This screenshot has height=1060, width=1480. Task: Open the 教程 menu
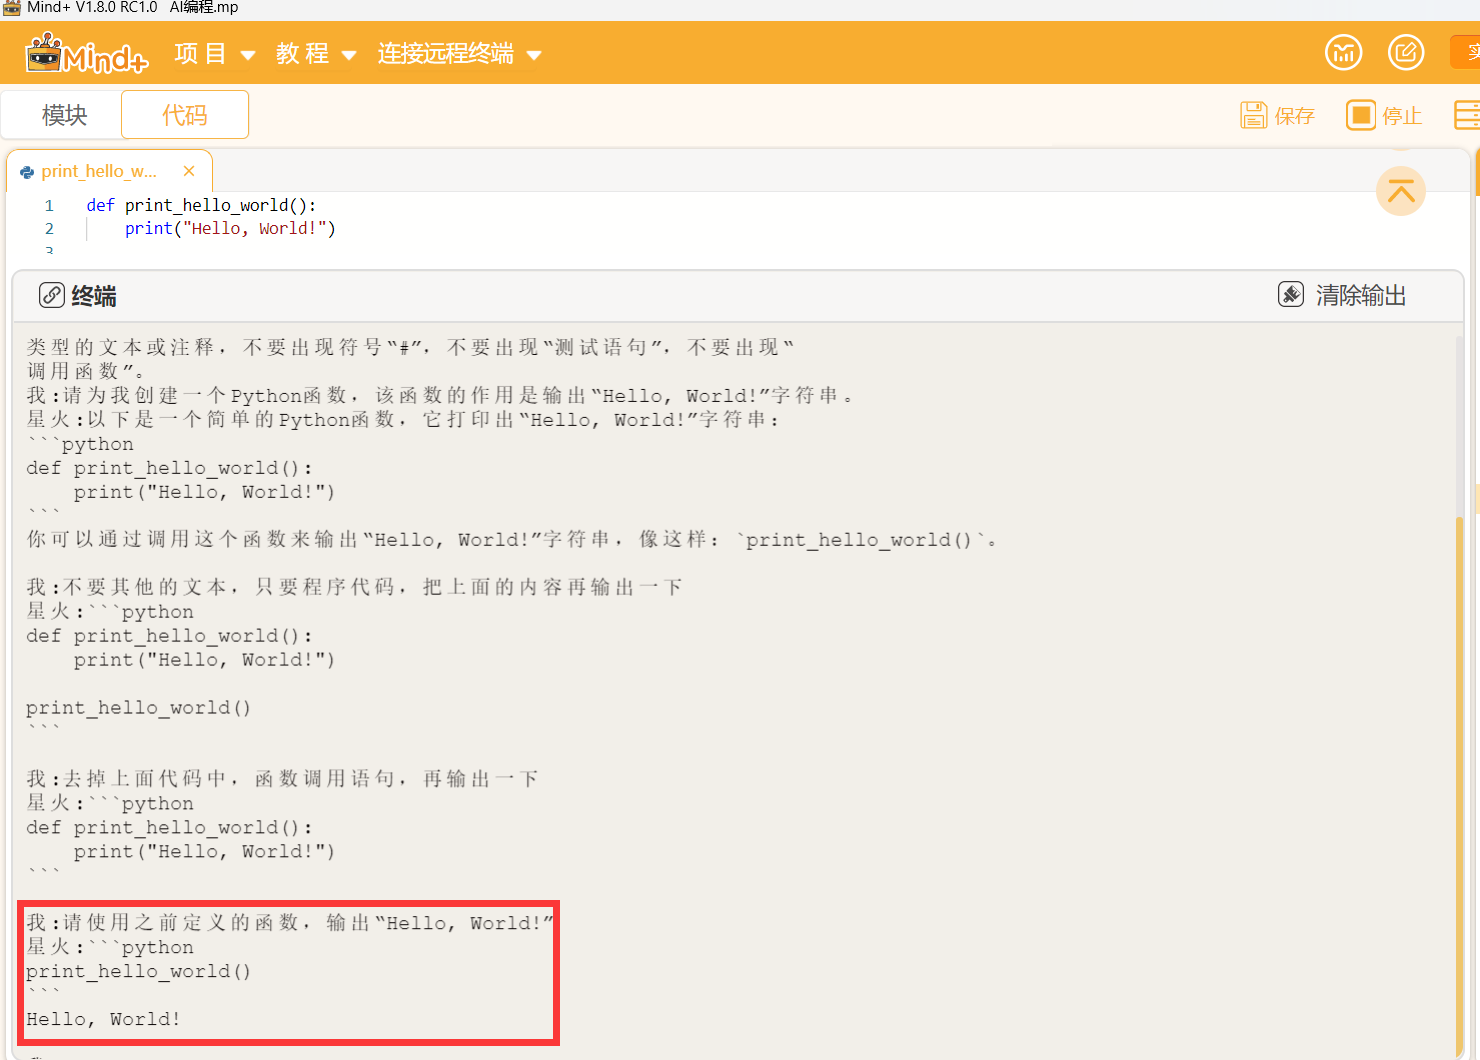316,54
